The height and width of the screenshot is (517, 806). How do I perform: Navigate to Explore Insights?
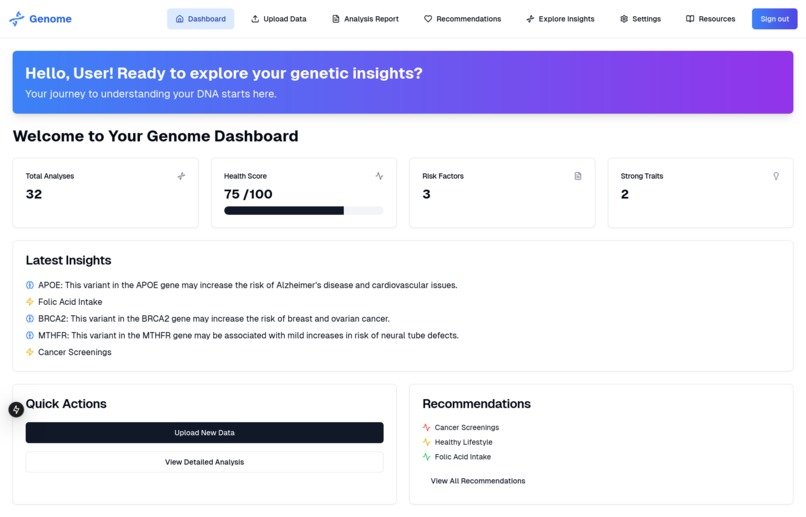(560, 19)
